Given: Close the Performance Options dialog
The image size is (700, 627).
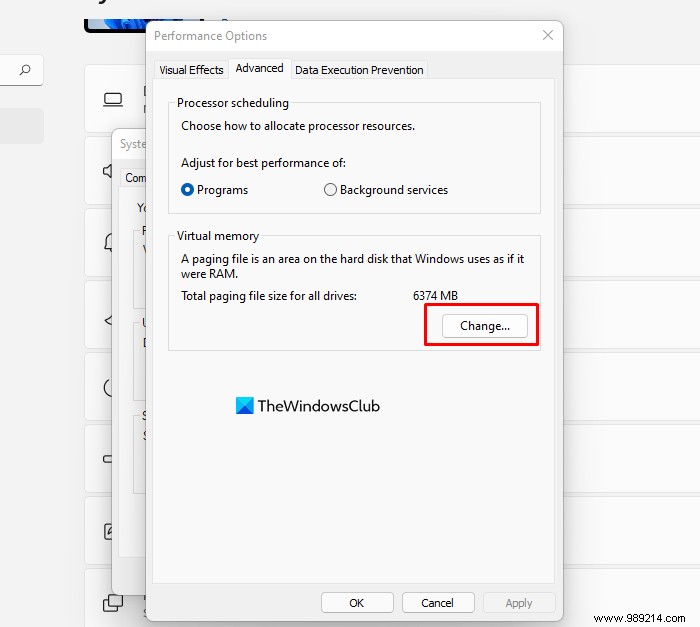Looking at the screenshot, I should point(548,35).
